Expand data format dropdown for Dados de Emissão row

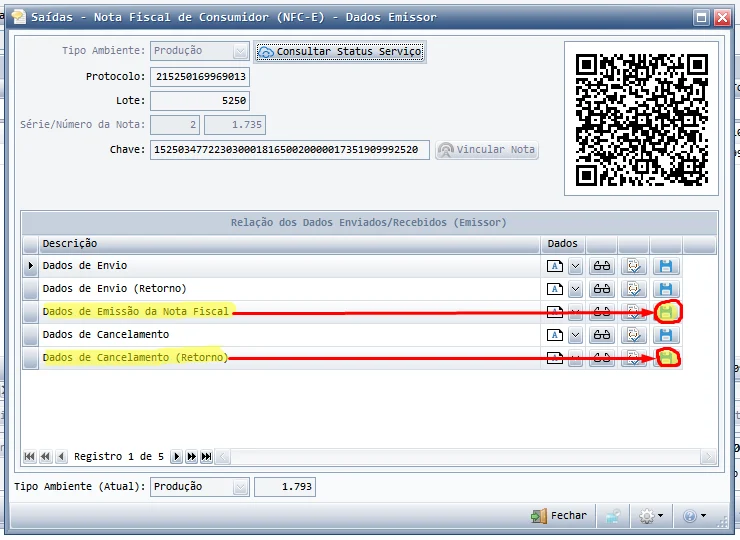(575, 312)
